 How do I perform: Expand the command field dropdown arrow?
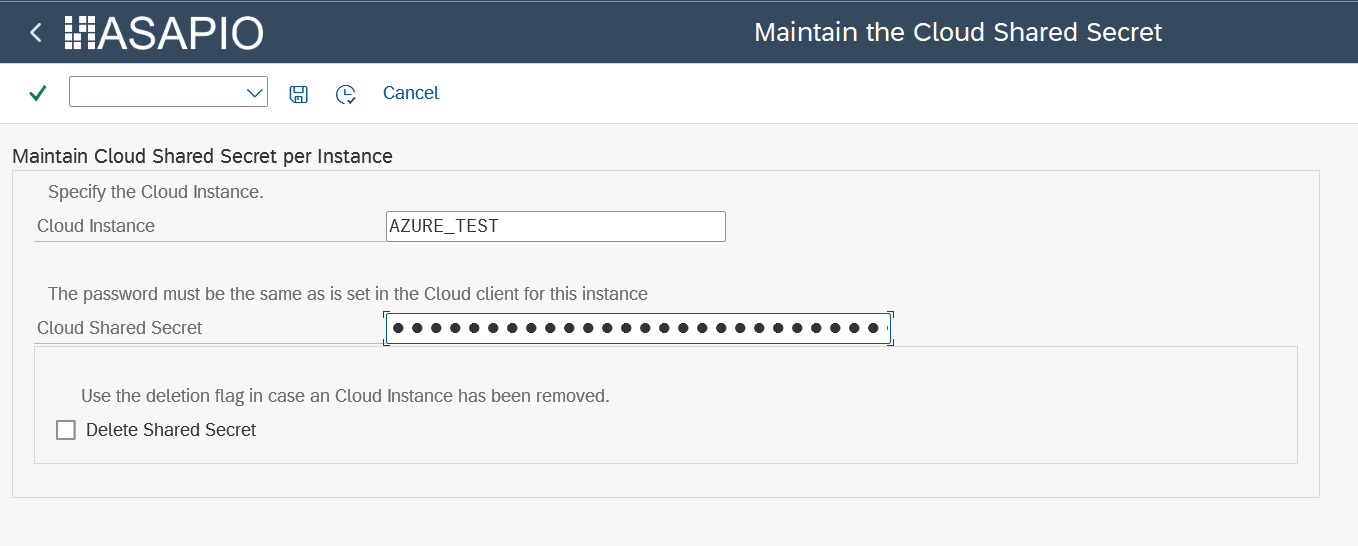(254, 93)
